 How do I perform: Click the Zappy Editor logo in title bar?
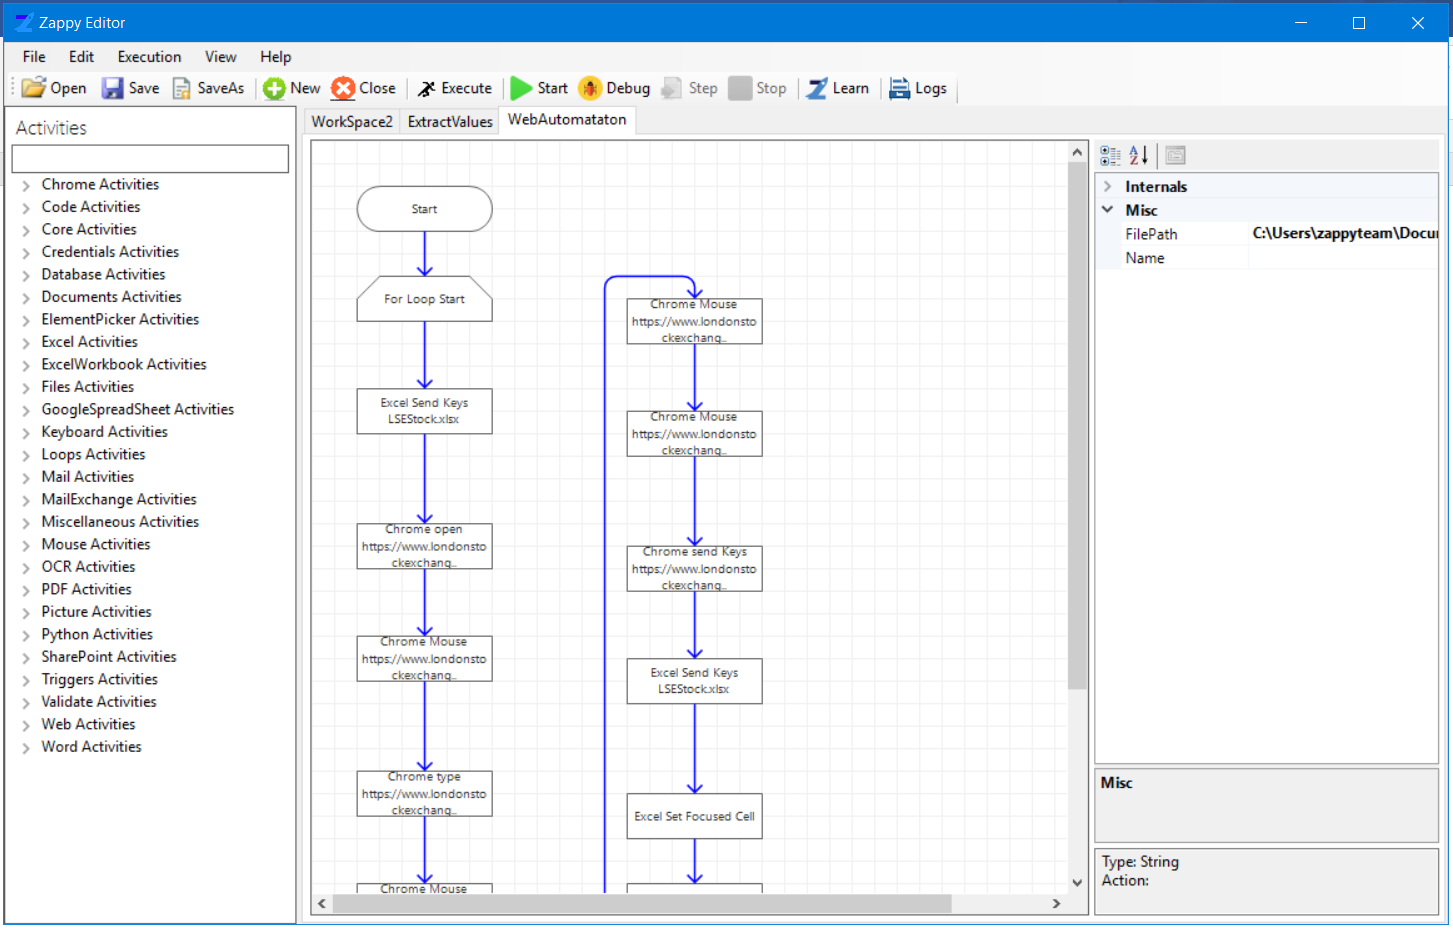pos(24,22)
